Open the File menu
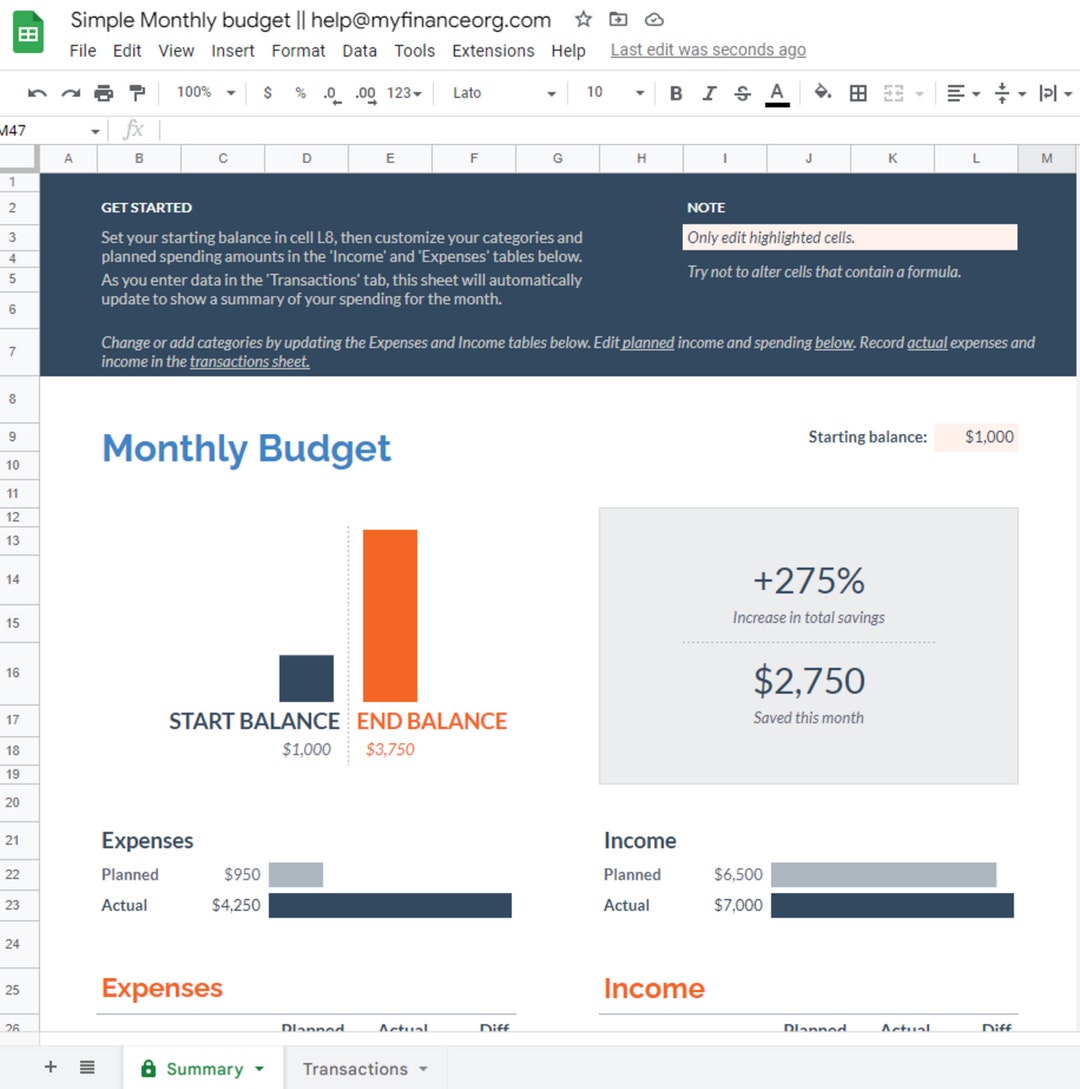Image resolution: width=1080 pixels, height=1089 pixels. (83, 51)
